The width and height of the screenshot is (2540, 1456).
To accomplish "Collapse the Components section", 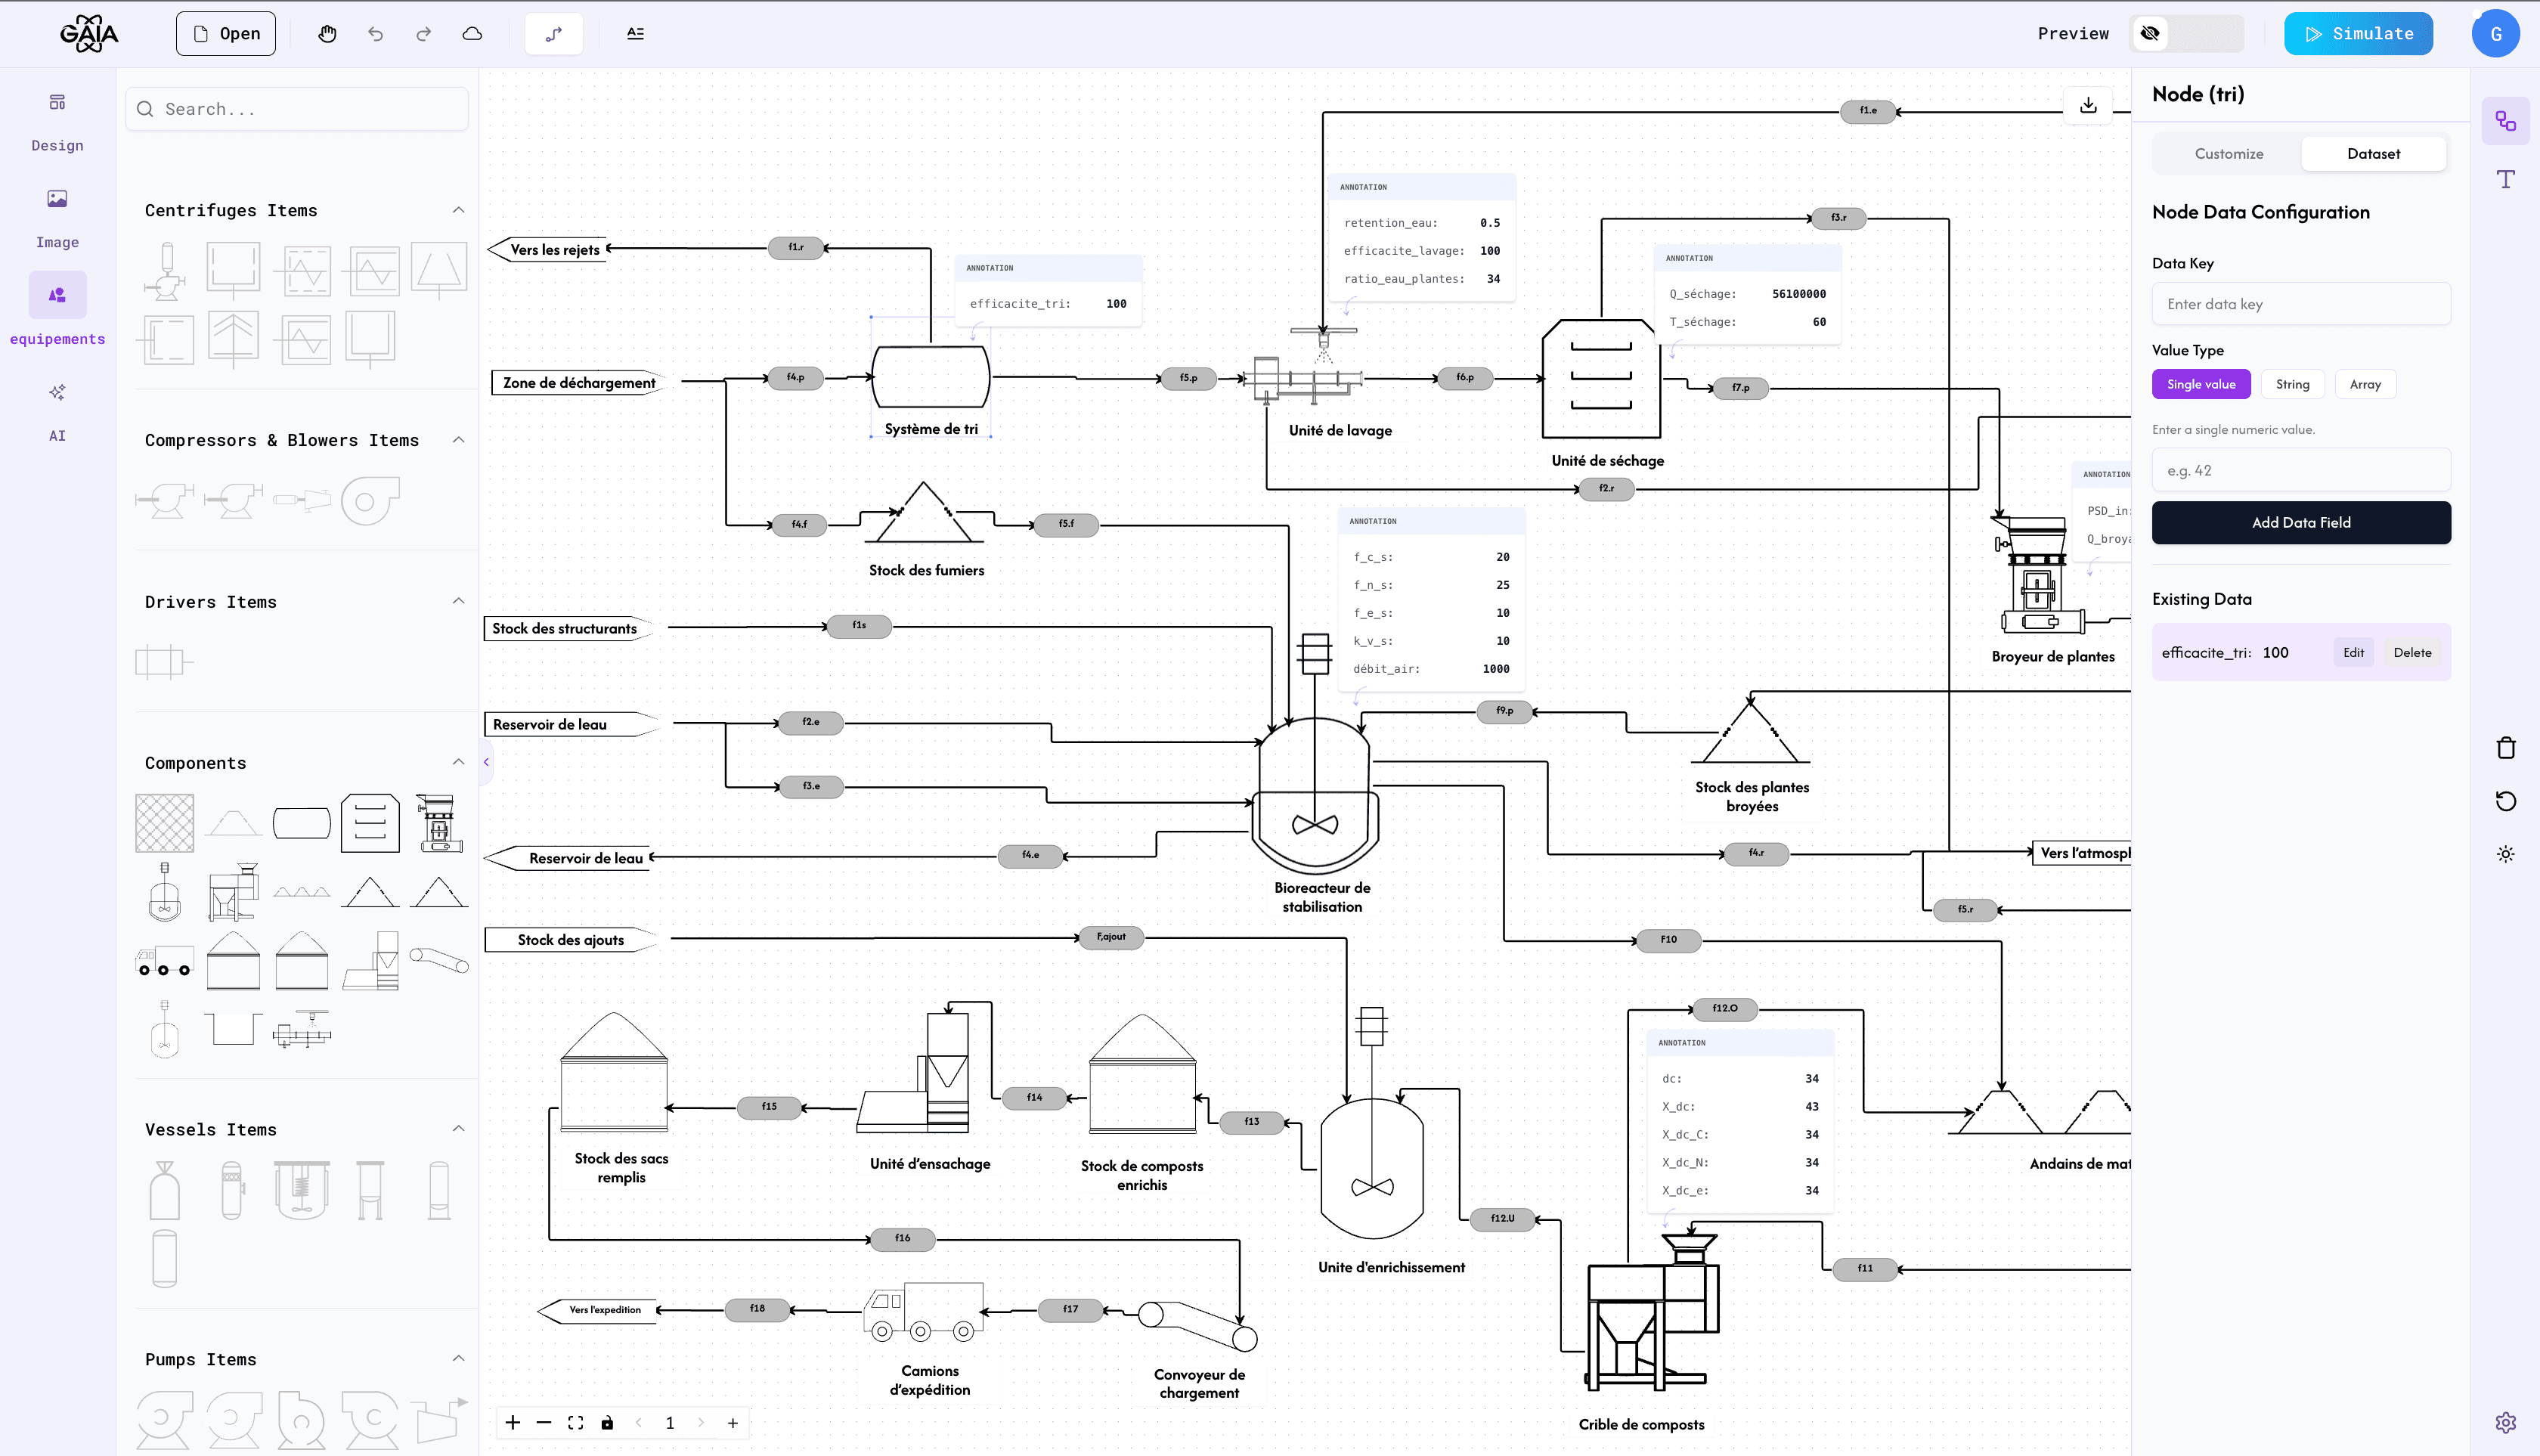I will point(458,762).
